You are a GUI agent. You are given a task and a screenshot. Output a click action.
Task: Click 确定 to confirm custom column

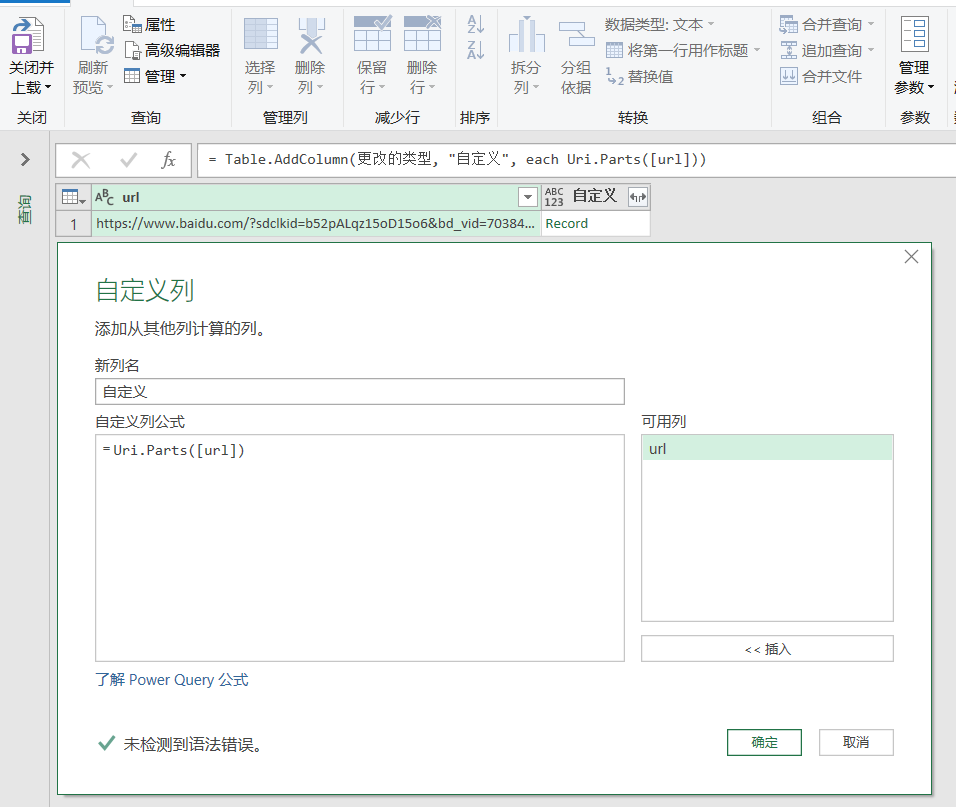point(764,742)
